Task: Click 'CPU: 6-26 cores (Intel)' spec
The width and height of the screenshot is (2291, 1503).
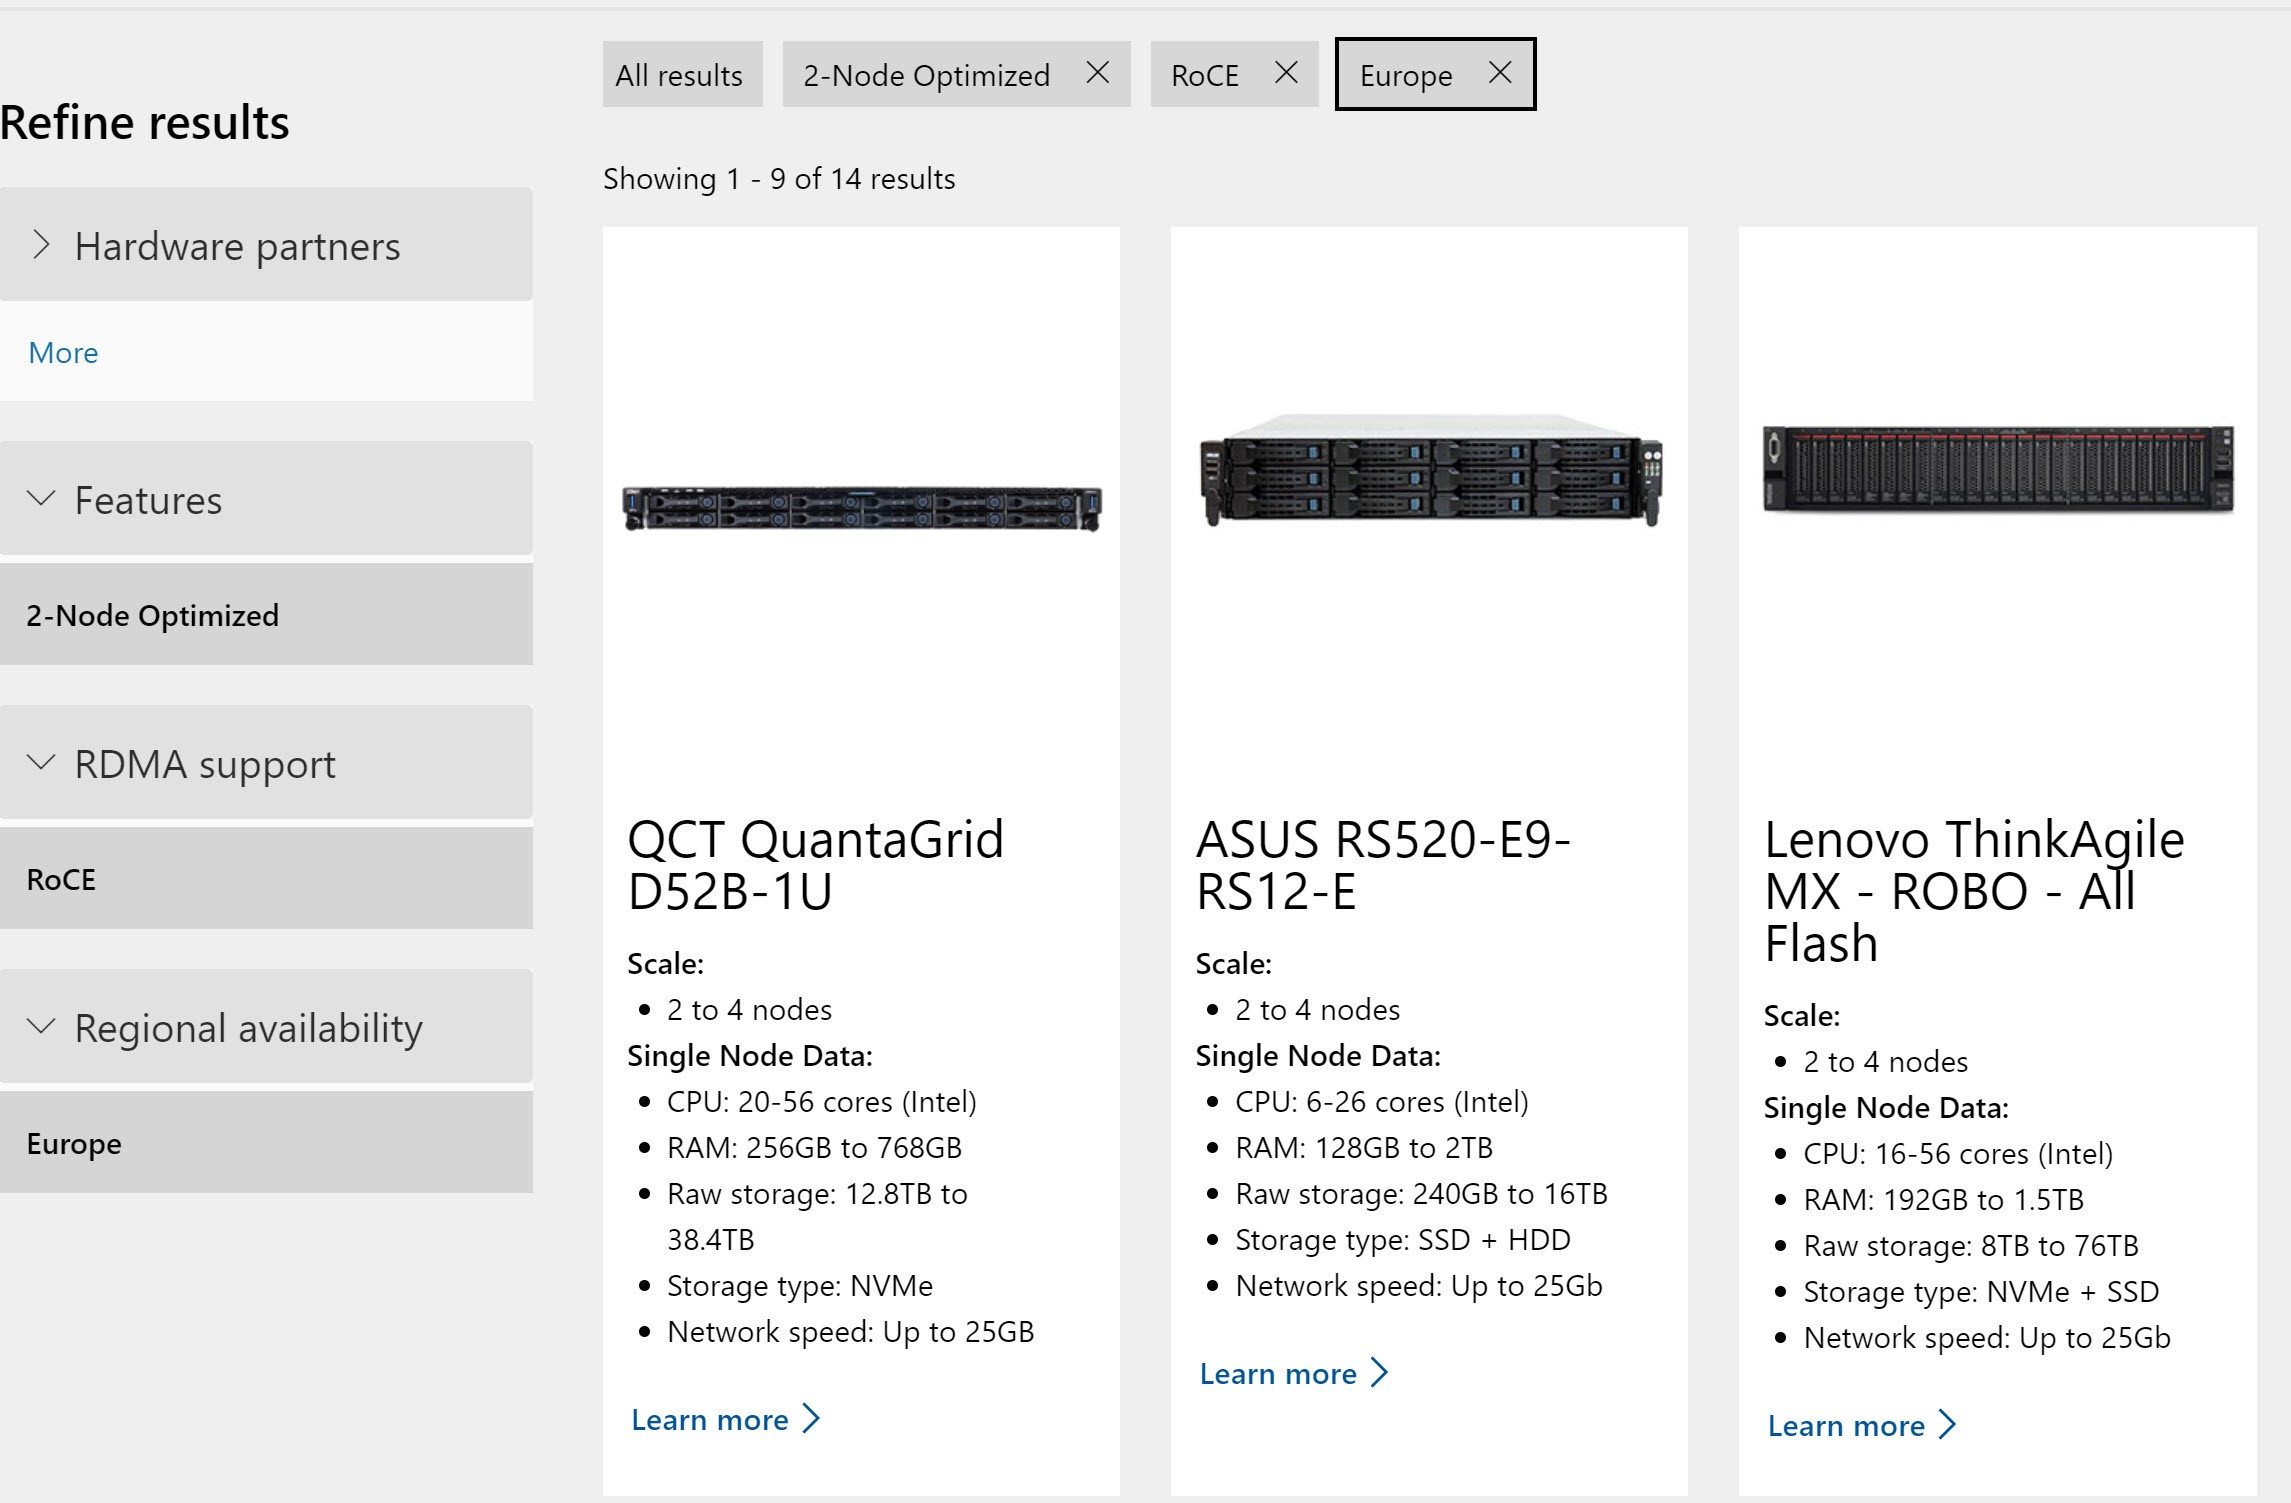Action: pyautogui.click(x=1382, y=1101)
